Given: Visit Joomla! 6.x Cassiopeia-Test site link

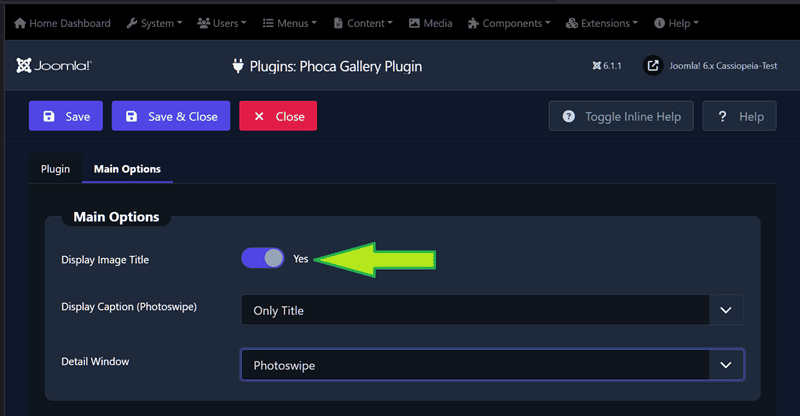Looking at the screenshot, I should (x=723, y=66).
